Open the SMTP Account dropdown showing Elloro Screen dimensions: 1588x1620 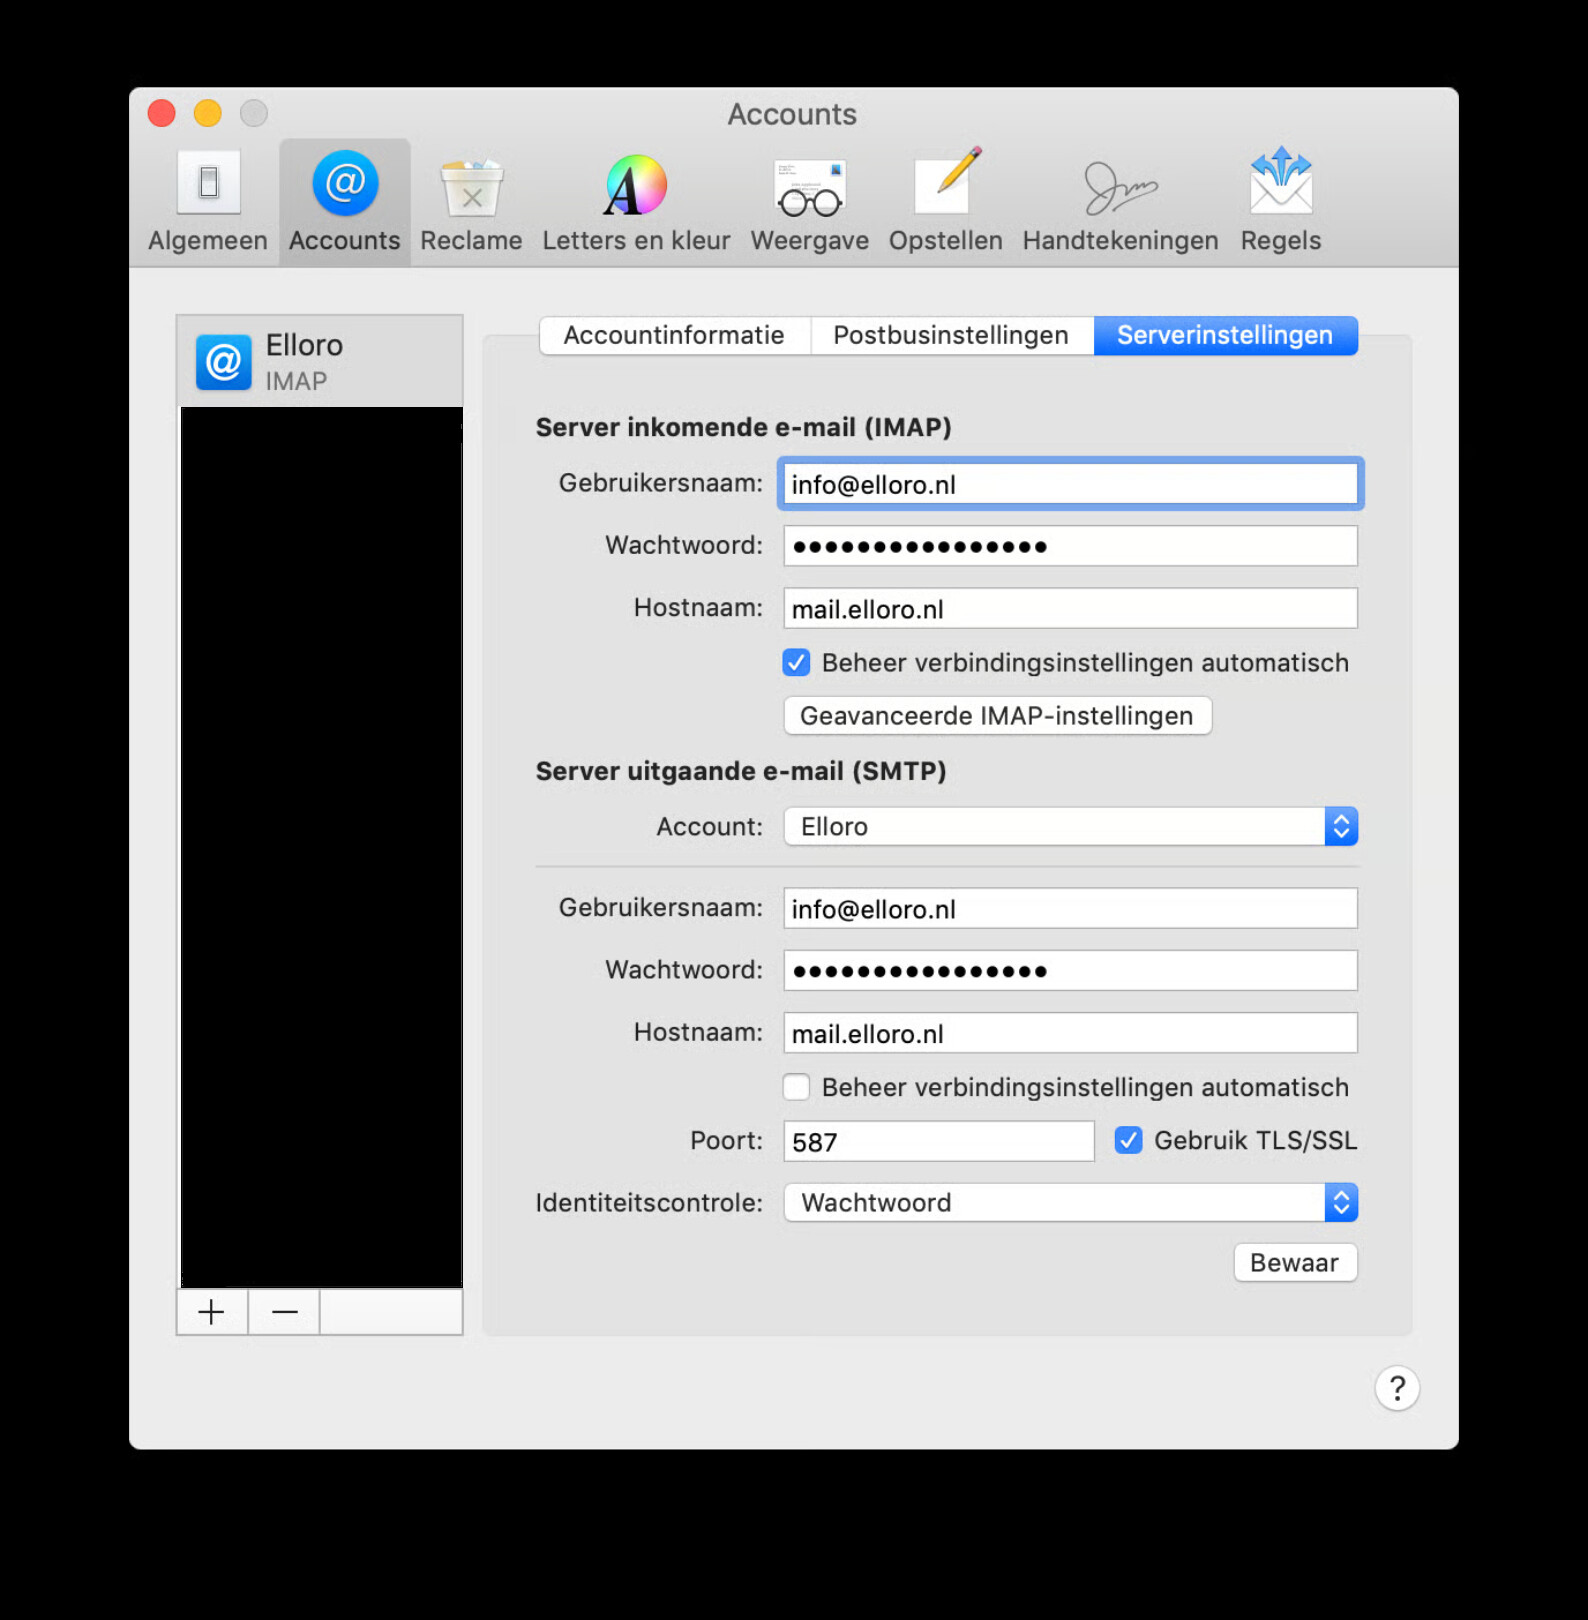click(1070, 827)
